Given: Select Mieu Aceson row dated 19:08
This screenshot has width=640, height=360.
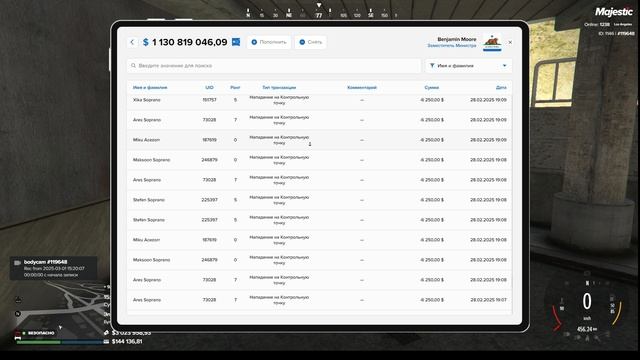Looking at the screenshot, I should [x=319, y=240].
